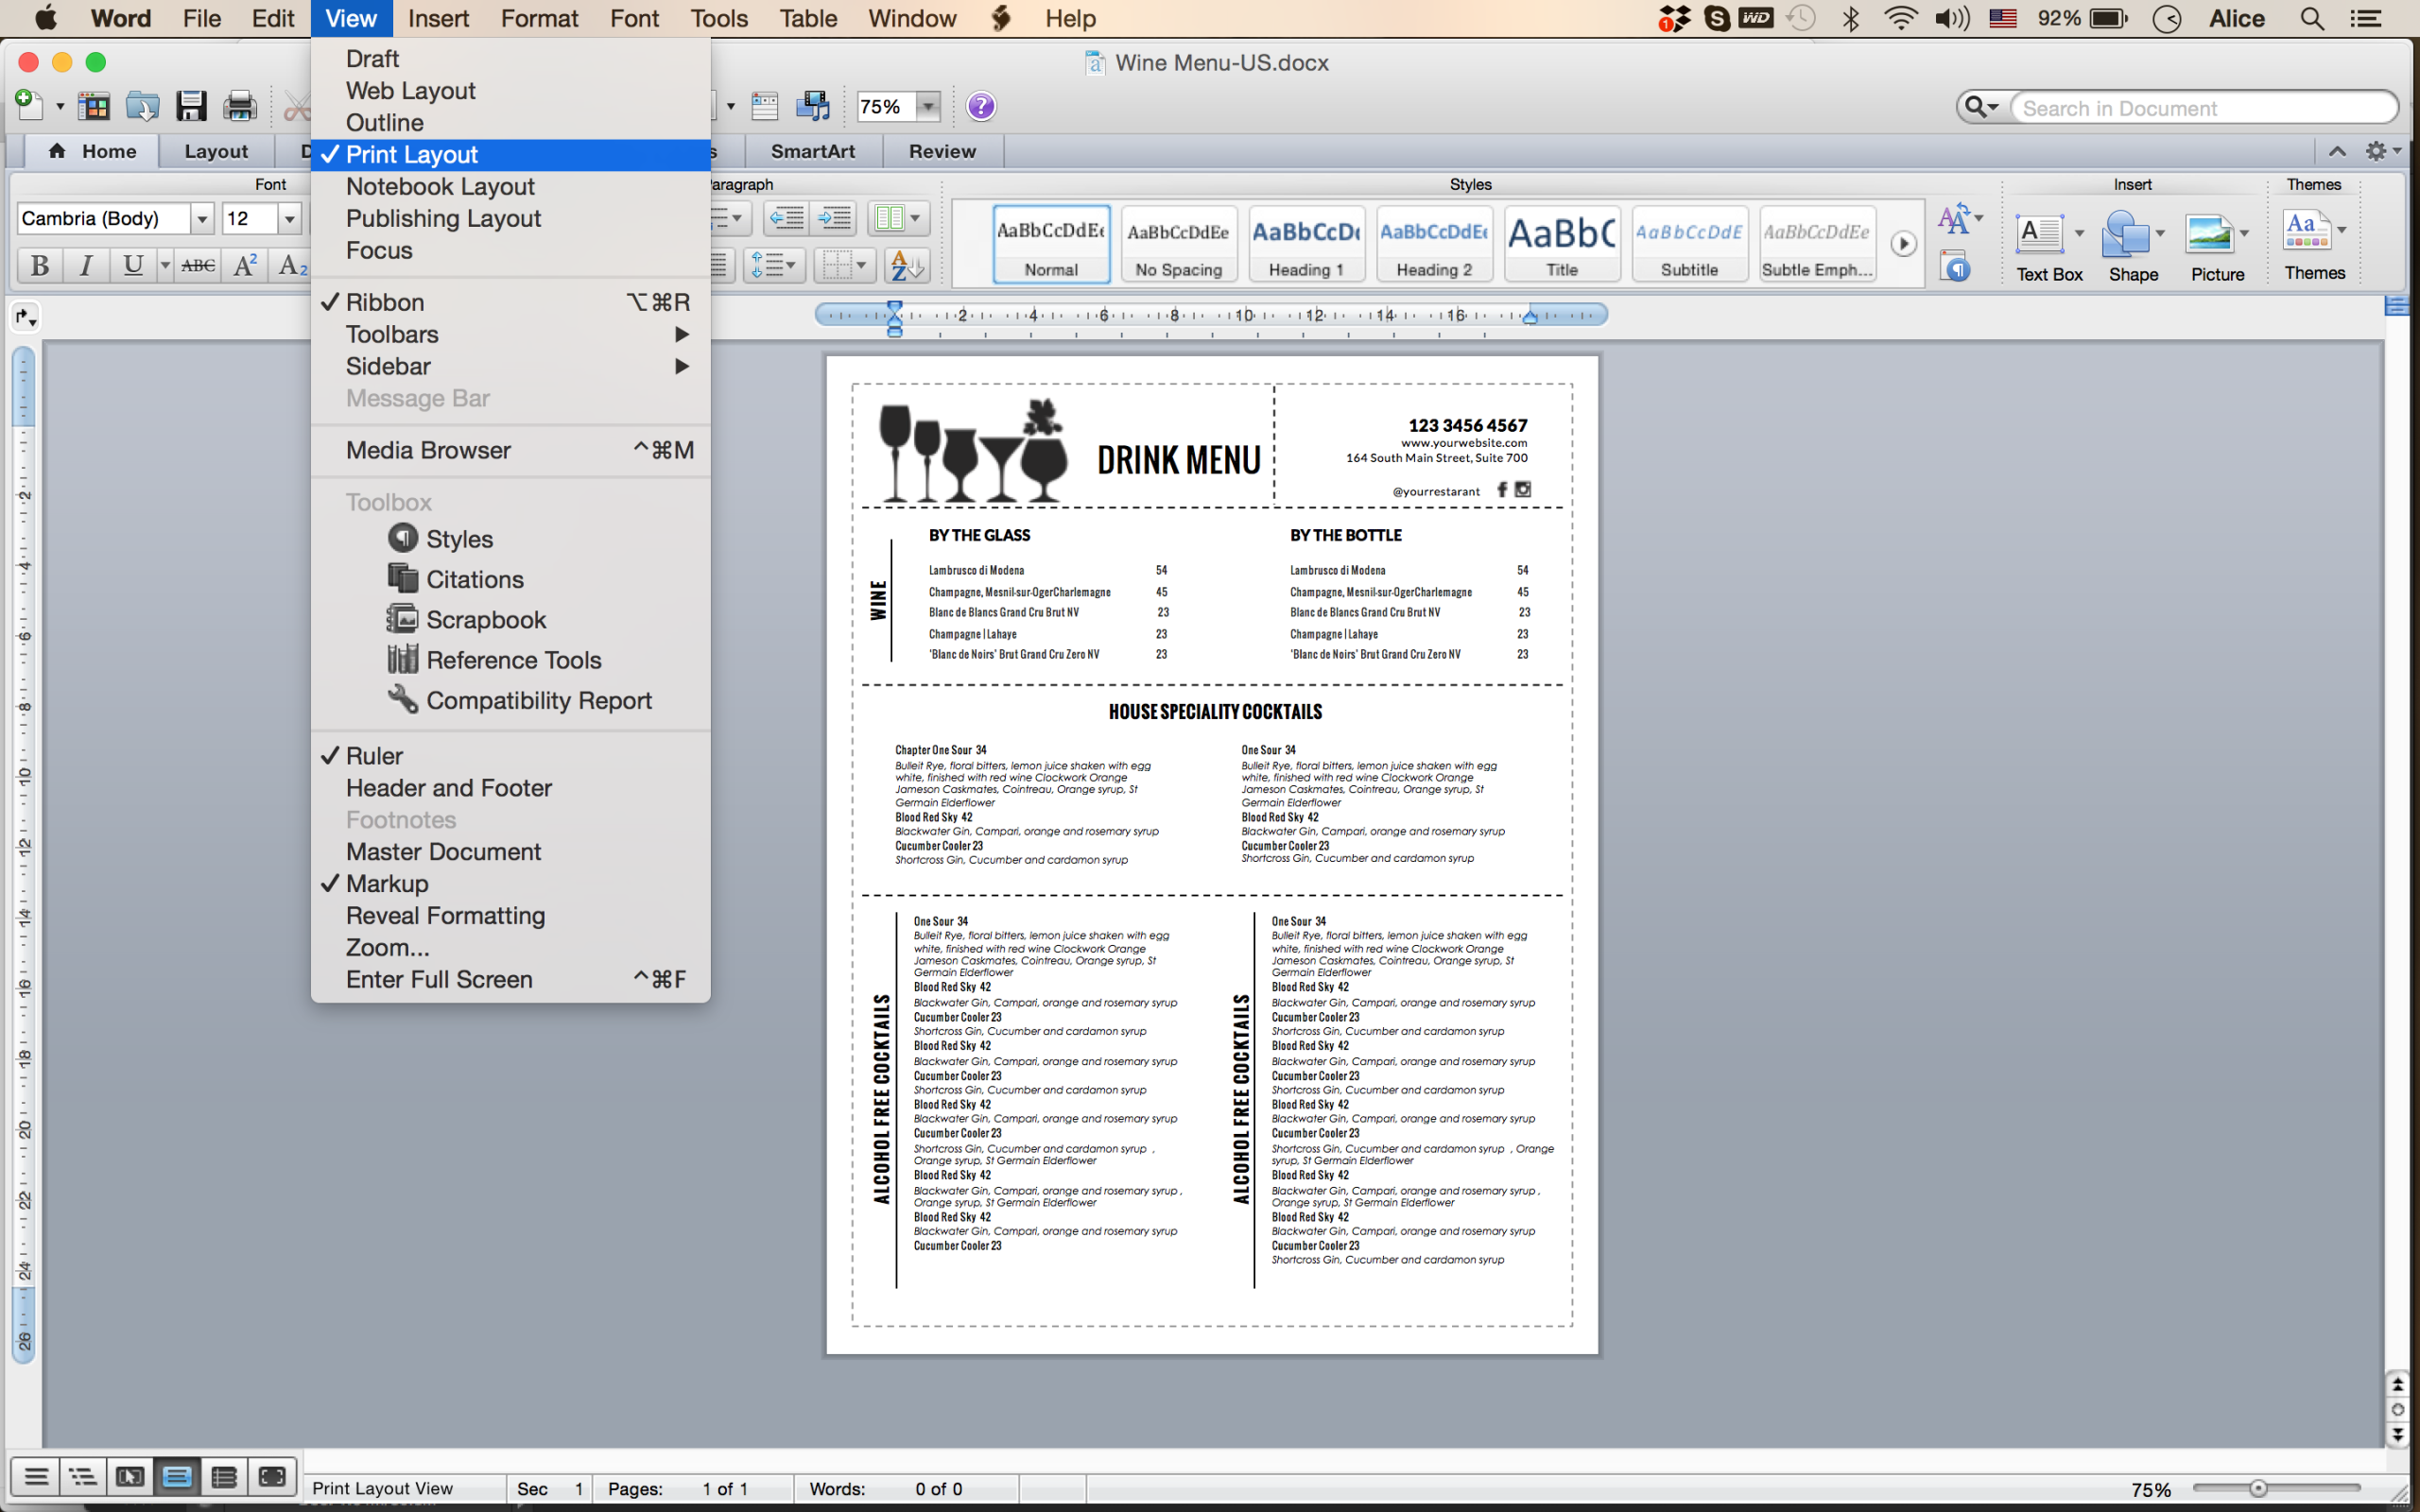Switch to Outline view in status bar
The height and width of the screenshot is (1512, 2420).
tap(83, 1477)
